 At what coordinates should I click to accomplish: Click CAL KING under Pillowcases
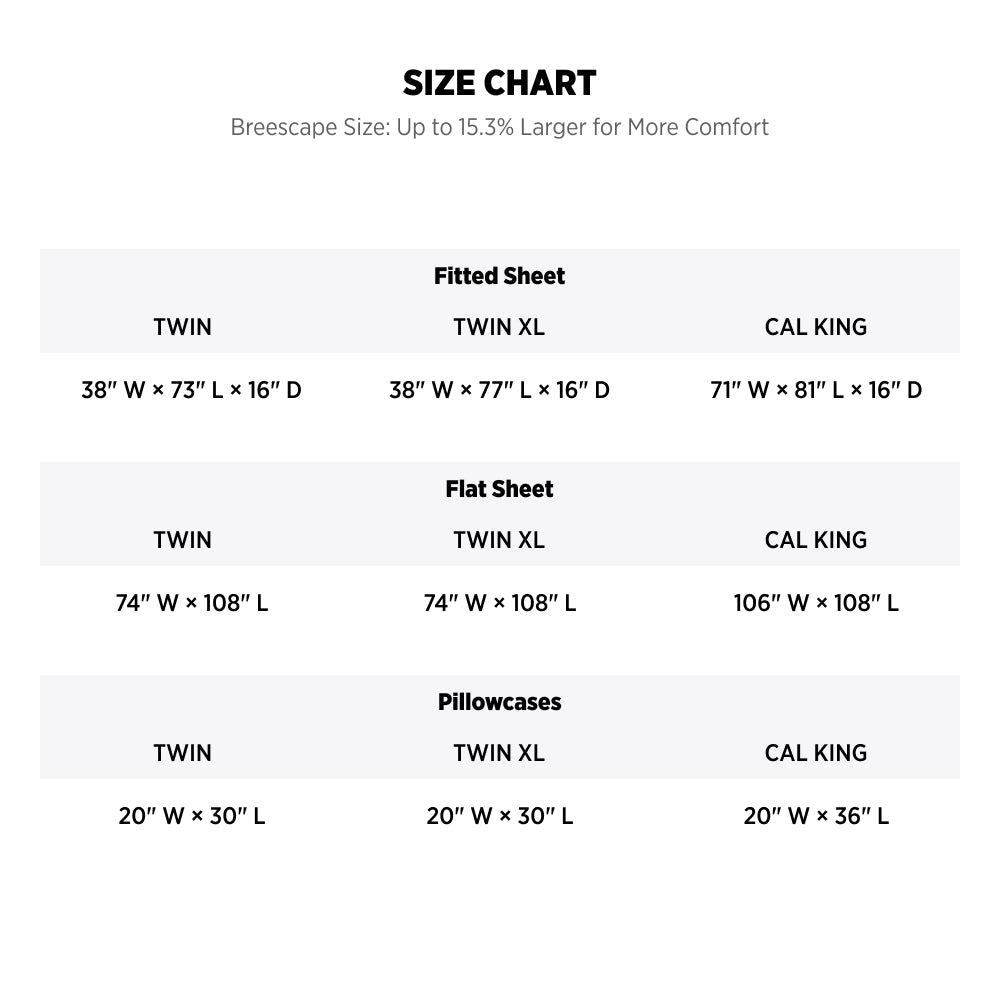pos(816,753)
